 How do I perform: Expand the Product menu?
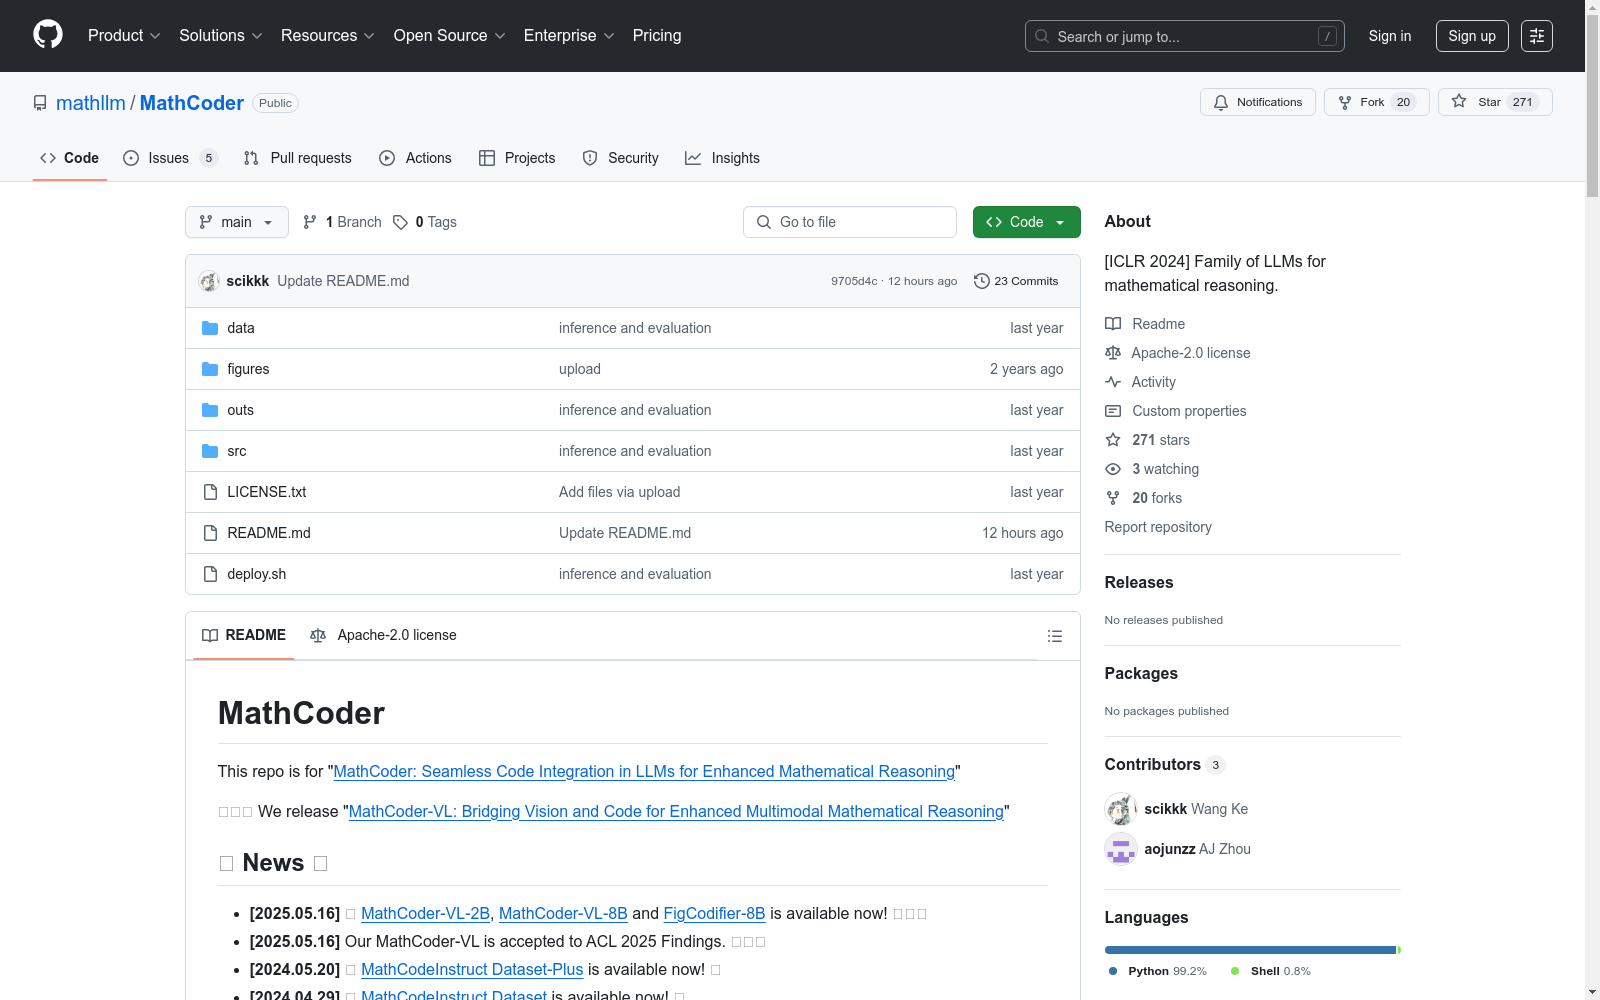[x=124, y=36]
